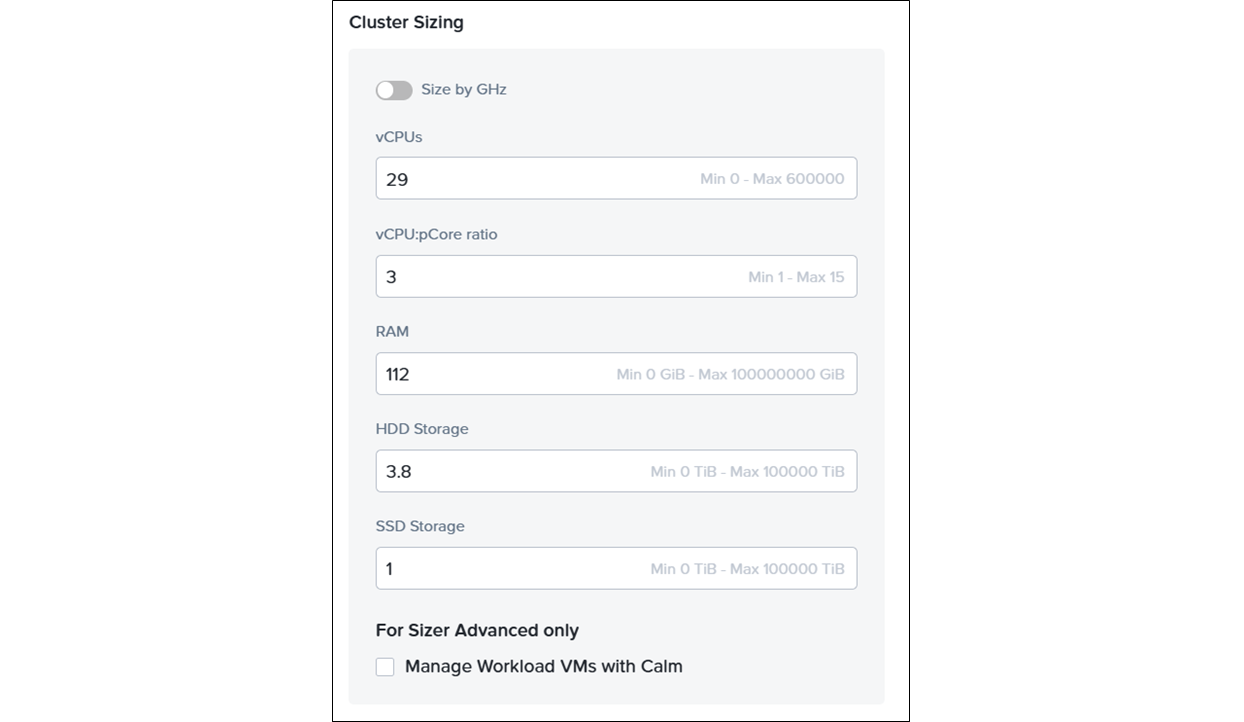Click the vCPU:pCore ratio label

436,235
